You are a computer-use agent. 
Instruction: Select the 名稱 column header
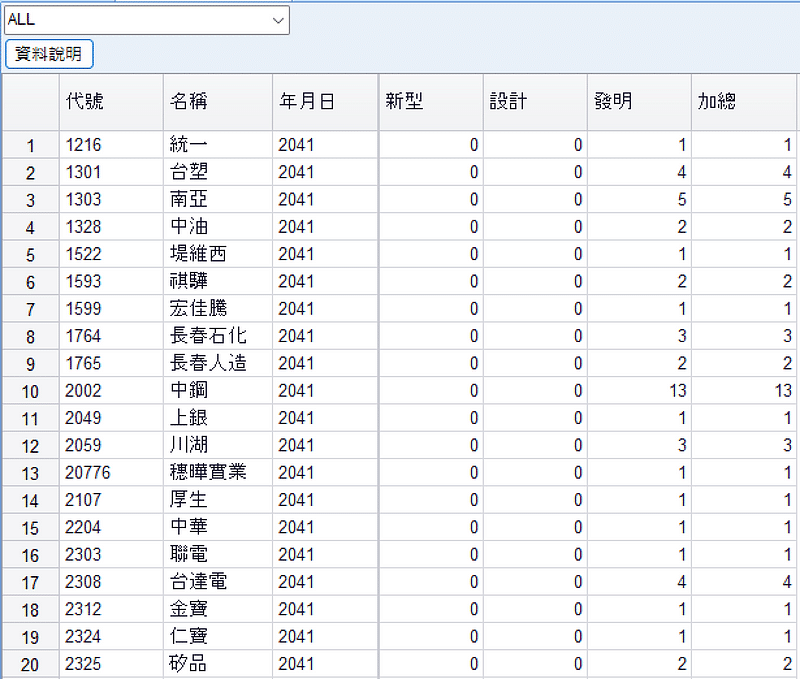click(x=218, y=102)
